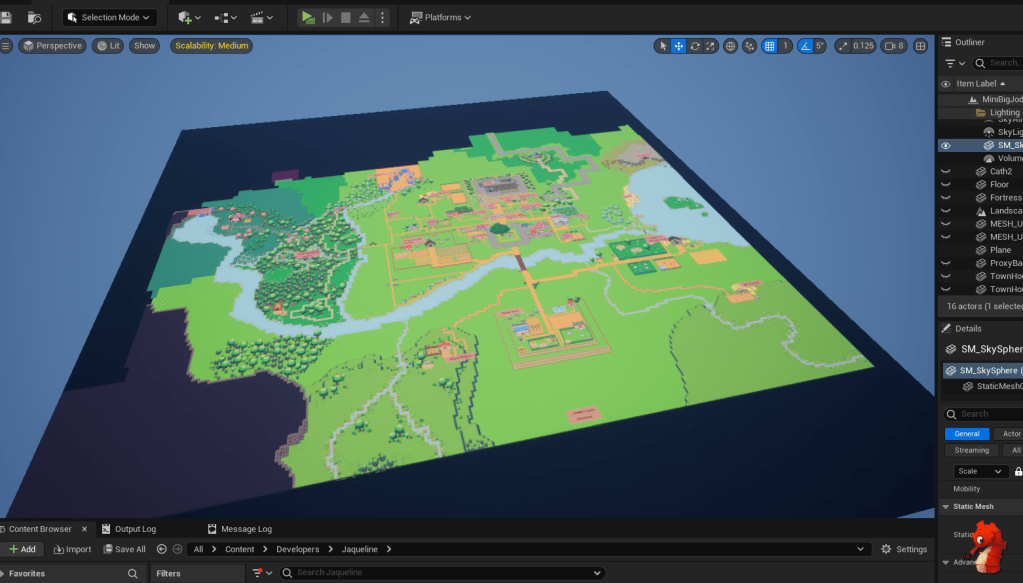Toggle rotation snap angle icon

(805, 46)
